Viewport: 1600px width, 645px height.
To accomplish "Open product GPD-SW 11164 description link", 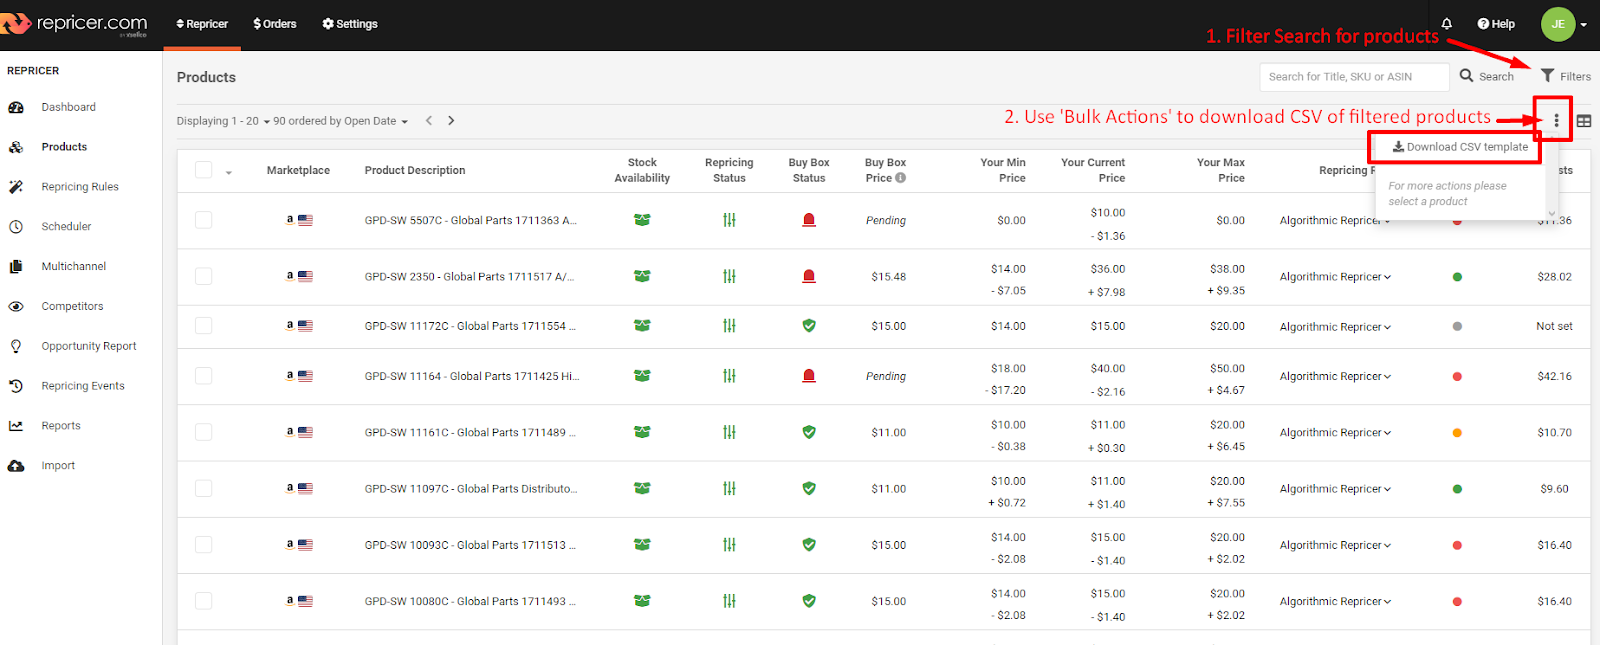I will pos(472,376).
